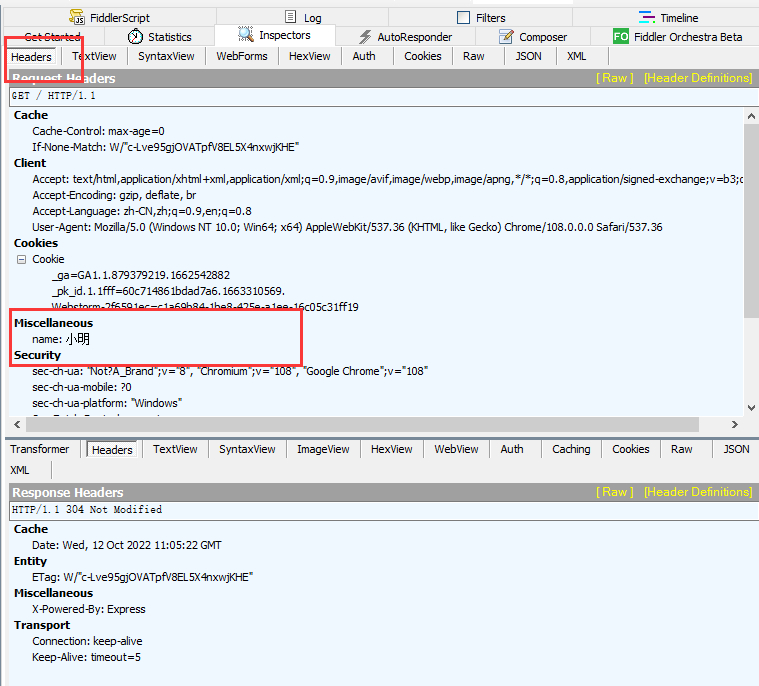Open request Raw tab
This screenshot has width=759, height=686.
tap(473, 56)
